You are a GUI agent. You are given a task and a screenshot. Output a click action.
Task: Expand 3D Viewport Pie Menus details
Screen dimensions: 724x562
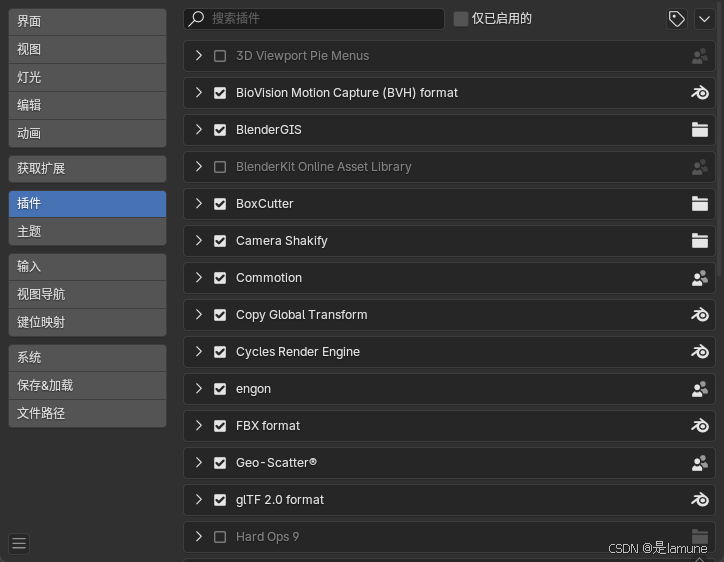tap(199, 56)
